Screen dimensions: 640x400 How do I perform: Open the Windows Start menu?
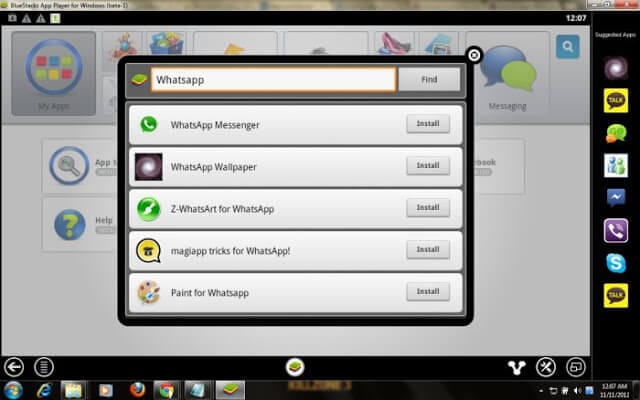(x=13, y=391)
